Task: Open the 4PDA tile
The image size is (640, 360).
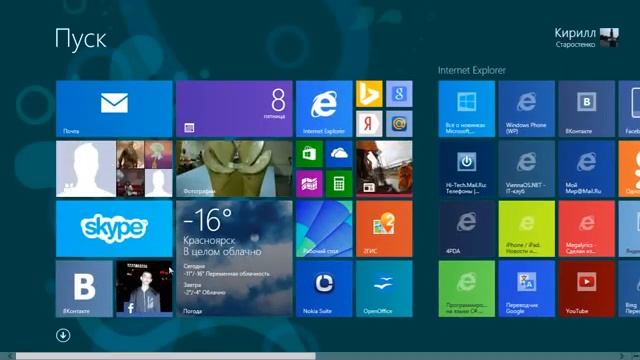Action: point(467,229)
